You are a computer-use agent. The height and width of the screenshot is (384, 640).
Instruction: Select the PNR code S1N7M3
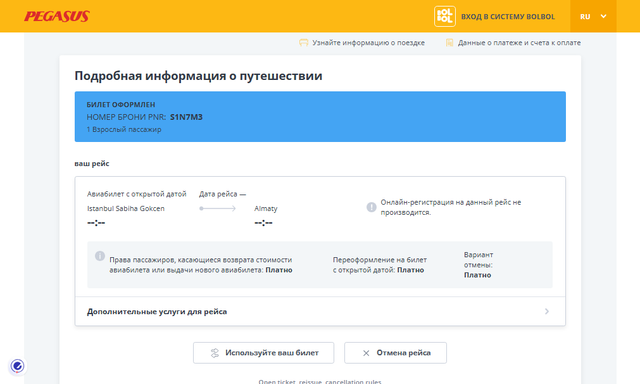186,117
